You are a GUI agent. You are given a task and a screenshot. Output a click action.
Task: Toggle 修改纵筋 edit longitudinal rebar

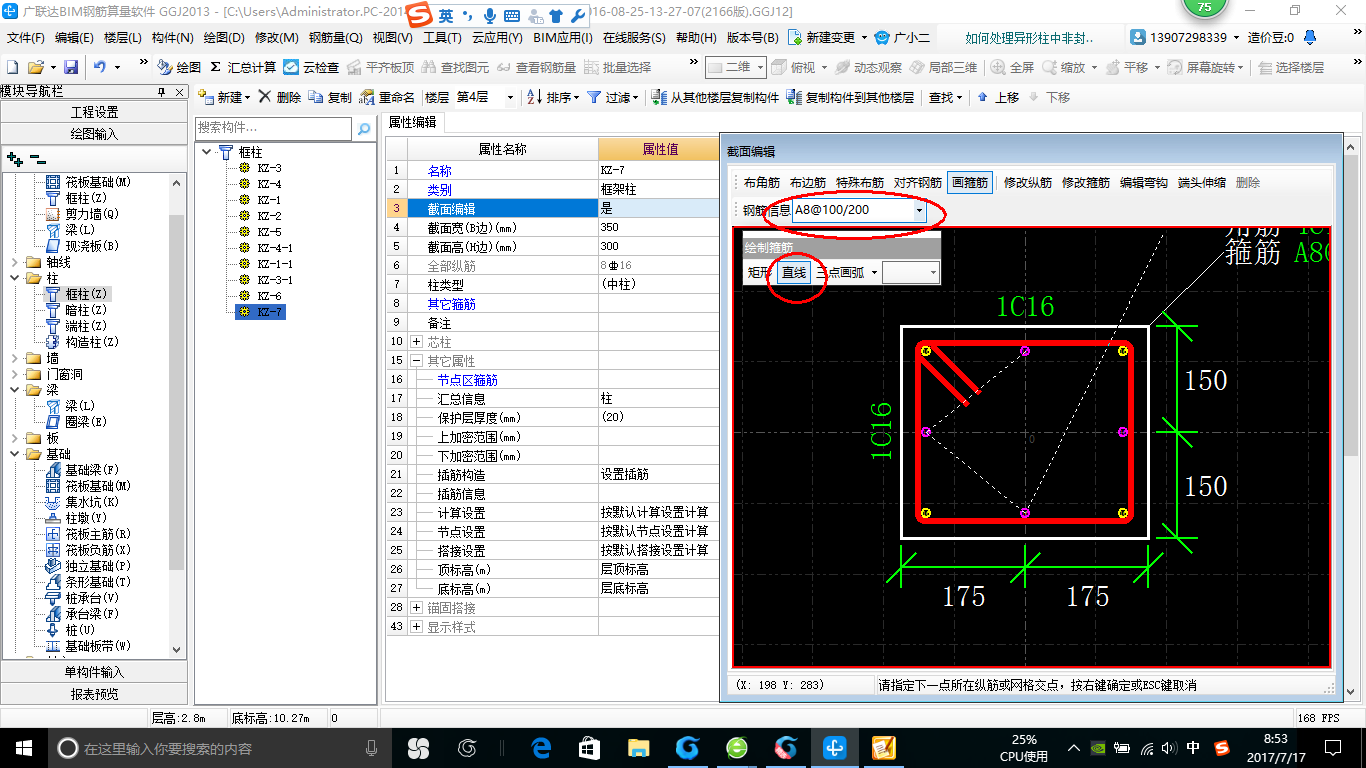[x=1028, y=183]
